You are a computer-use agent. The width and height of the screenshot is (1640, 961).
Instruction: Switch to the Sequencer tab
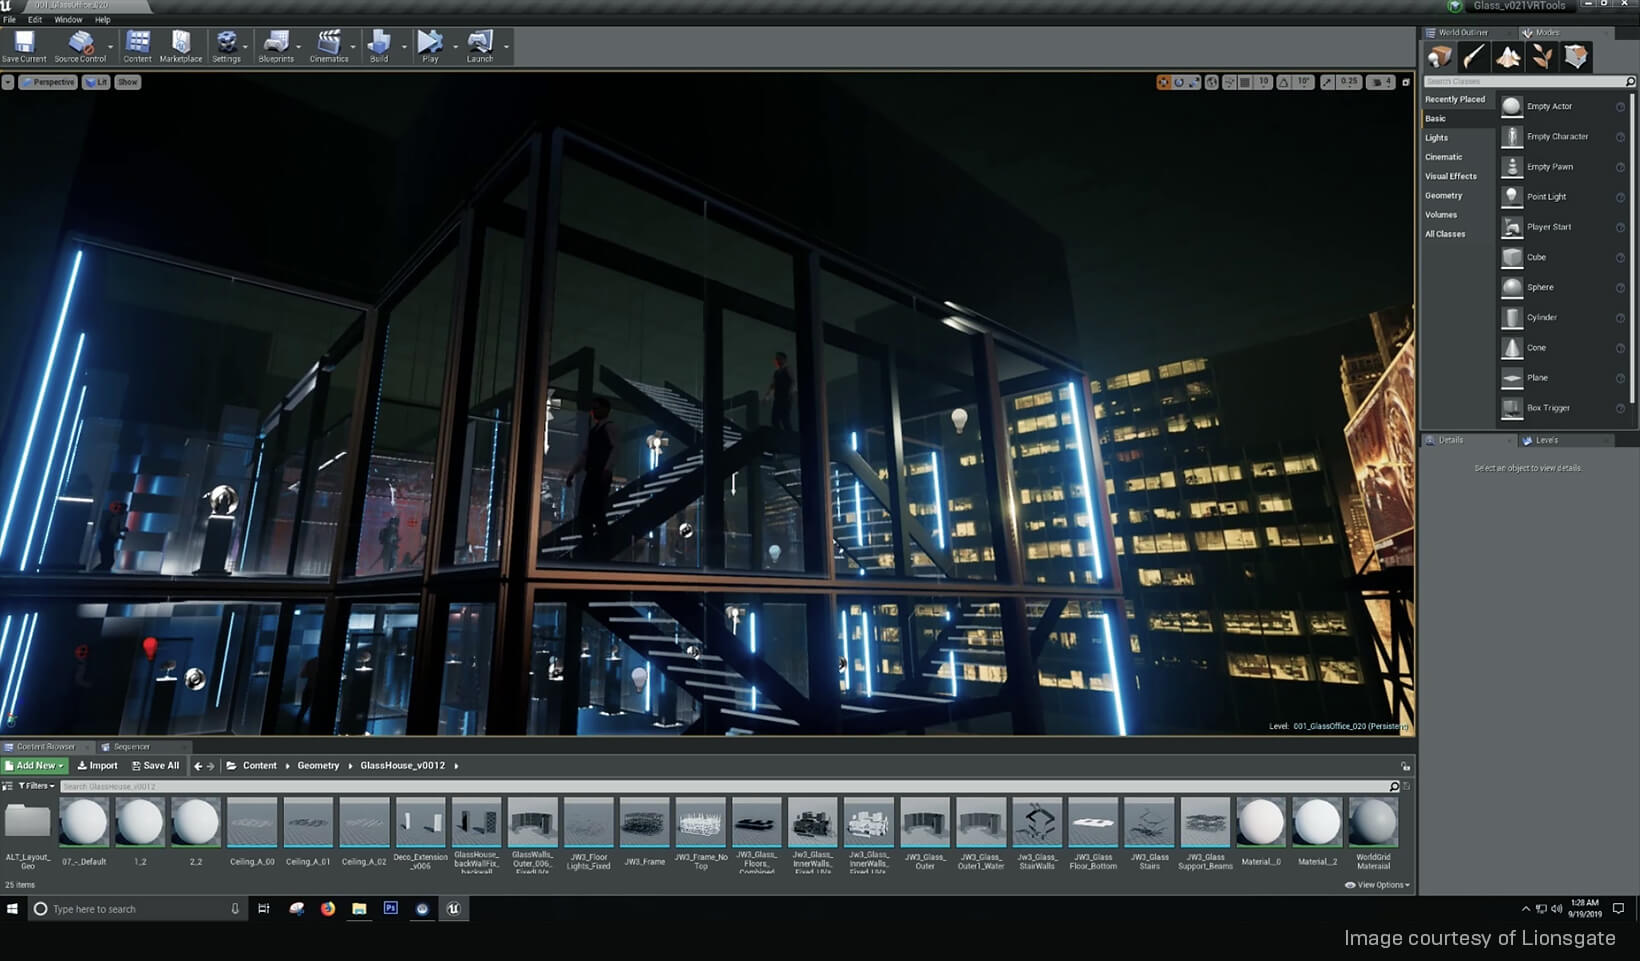[x=131, y=746]
